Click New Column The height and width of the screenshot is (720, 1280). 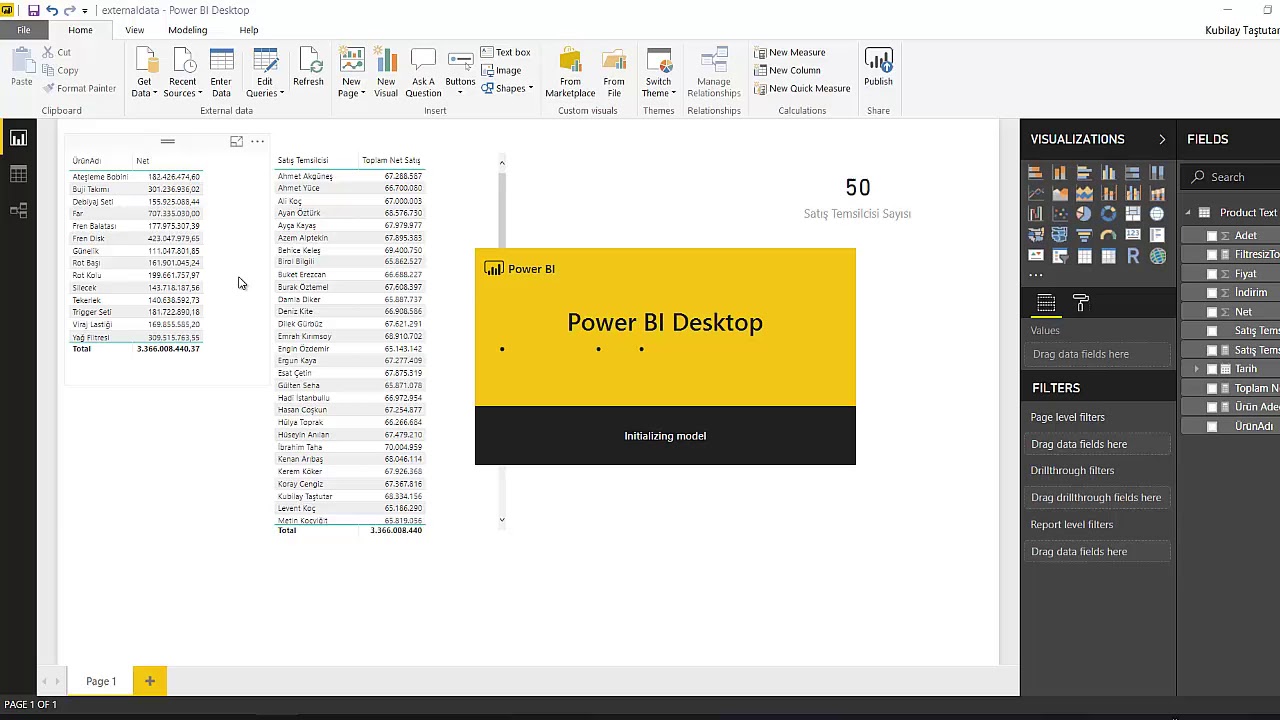click(x=787, y=70)
